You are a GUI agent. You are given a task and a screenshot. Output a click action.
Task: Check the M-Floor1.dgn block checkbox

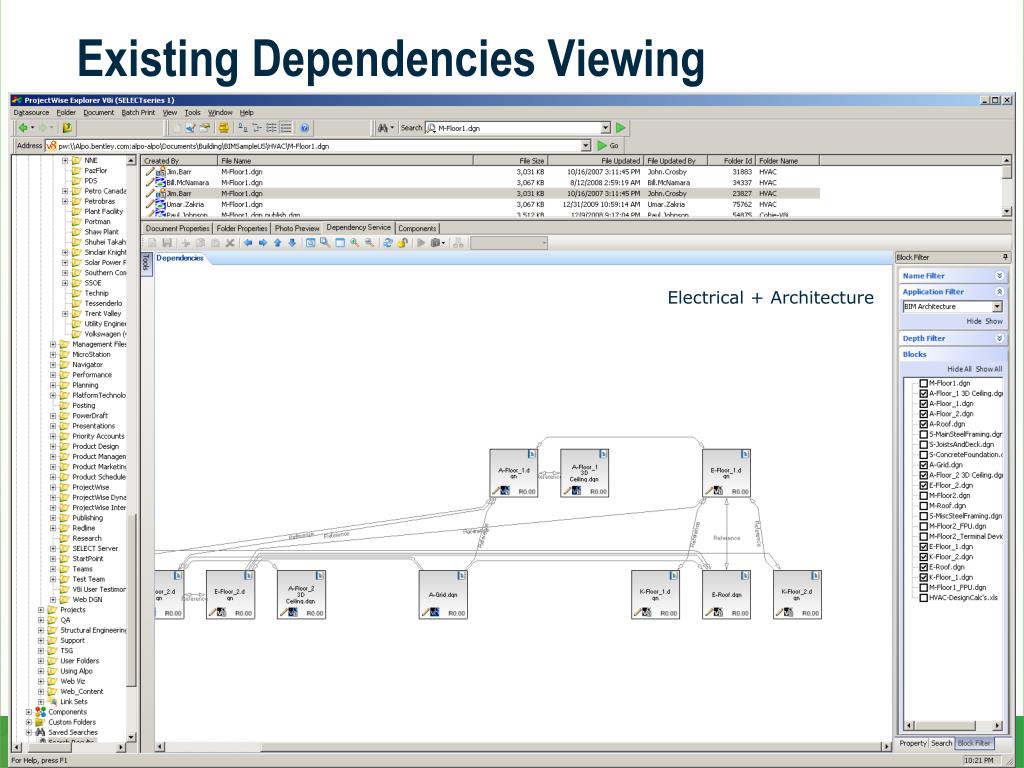[923, 383]
